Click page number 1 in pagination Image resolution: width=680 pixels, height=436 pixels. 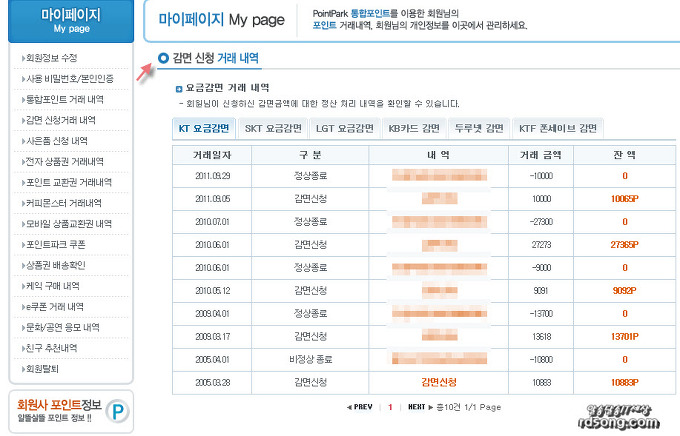(x=390, y=407)
